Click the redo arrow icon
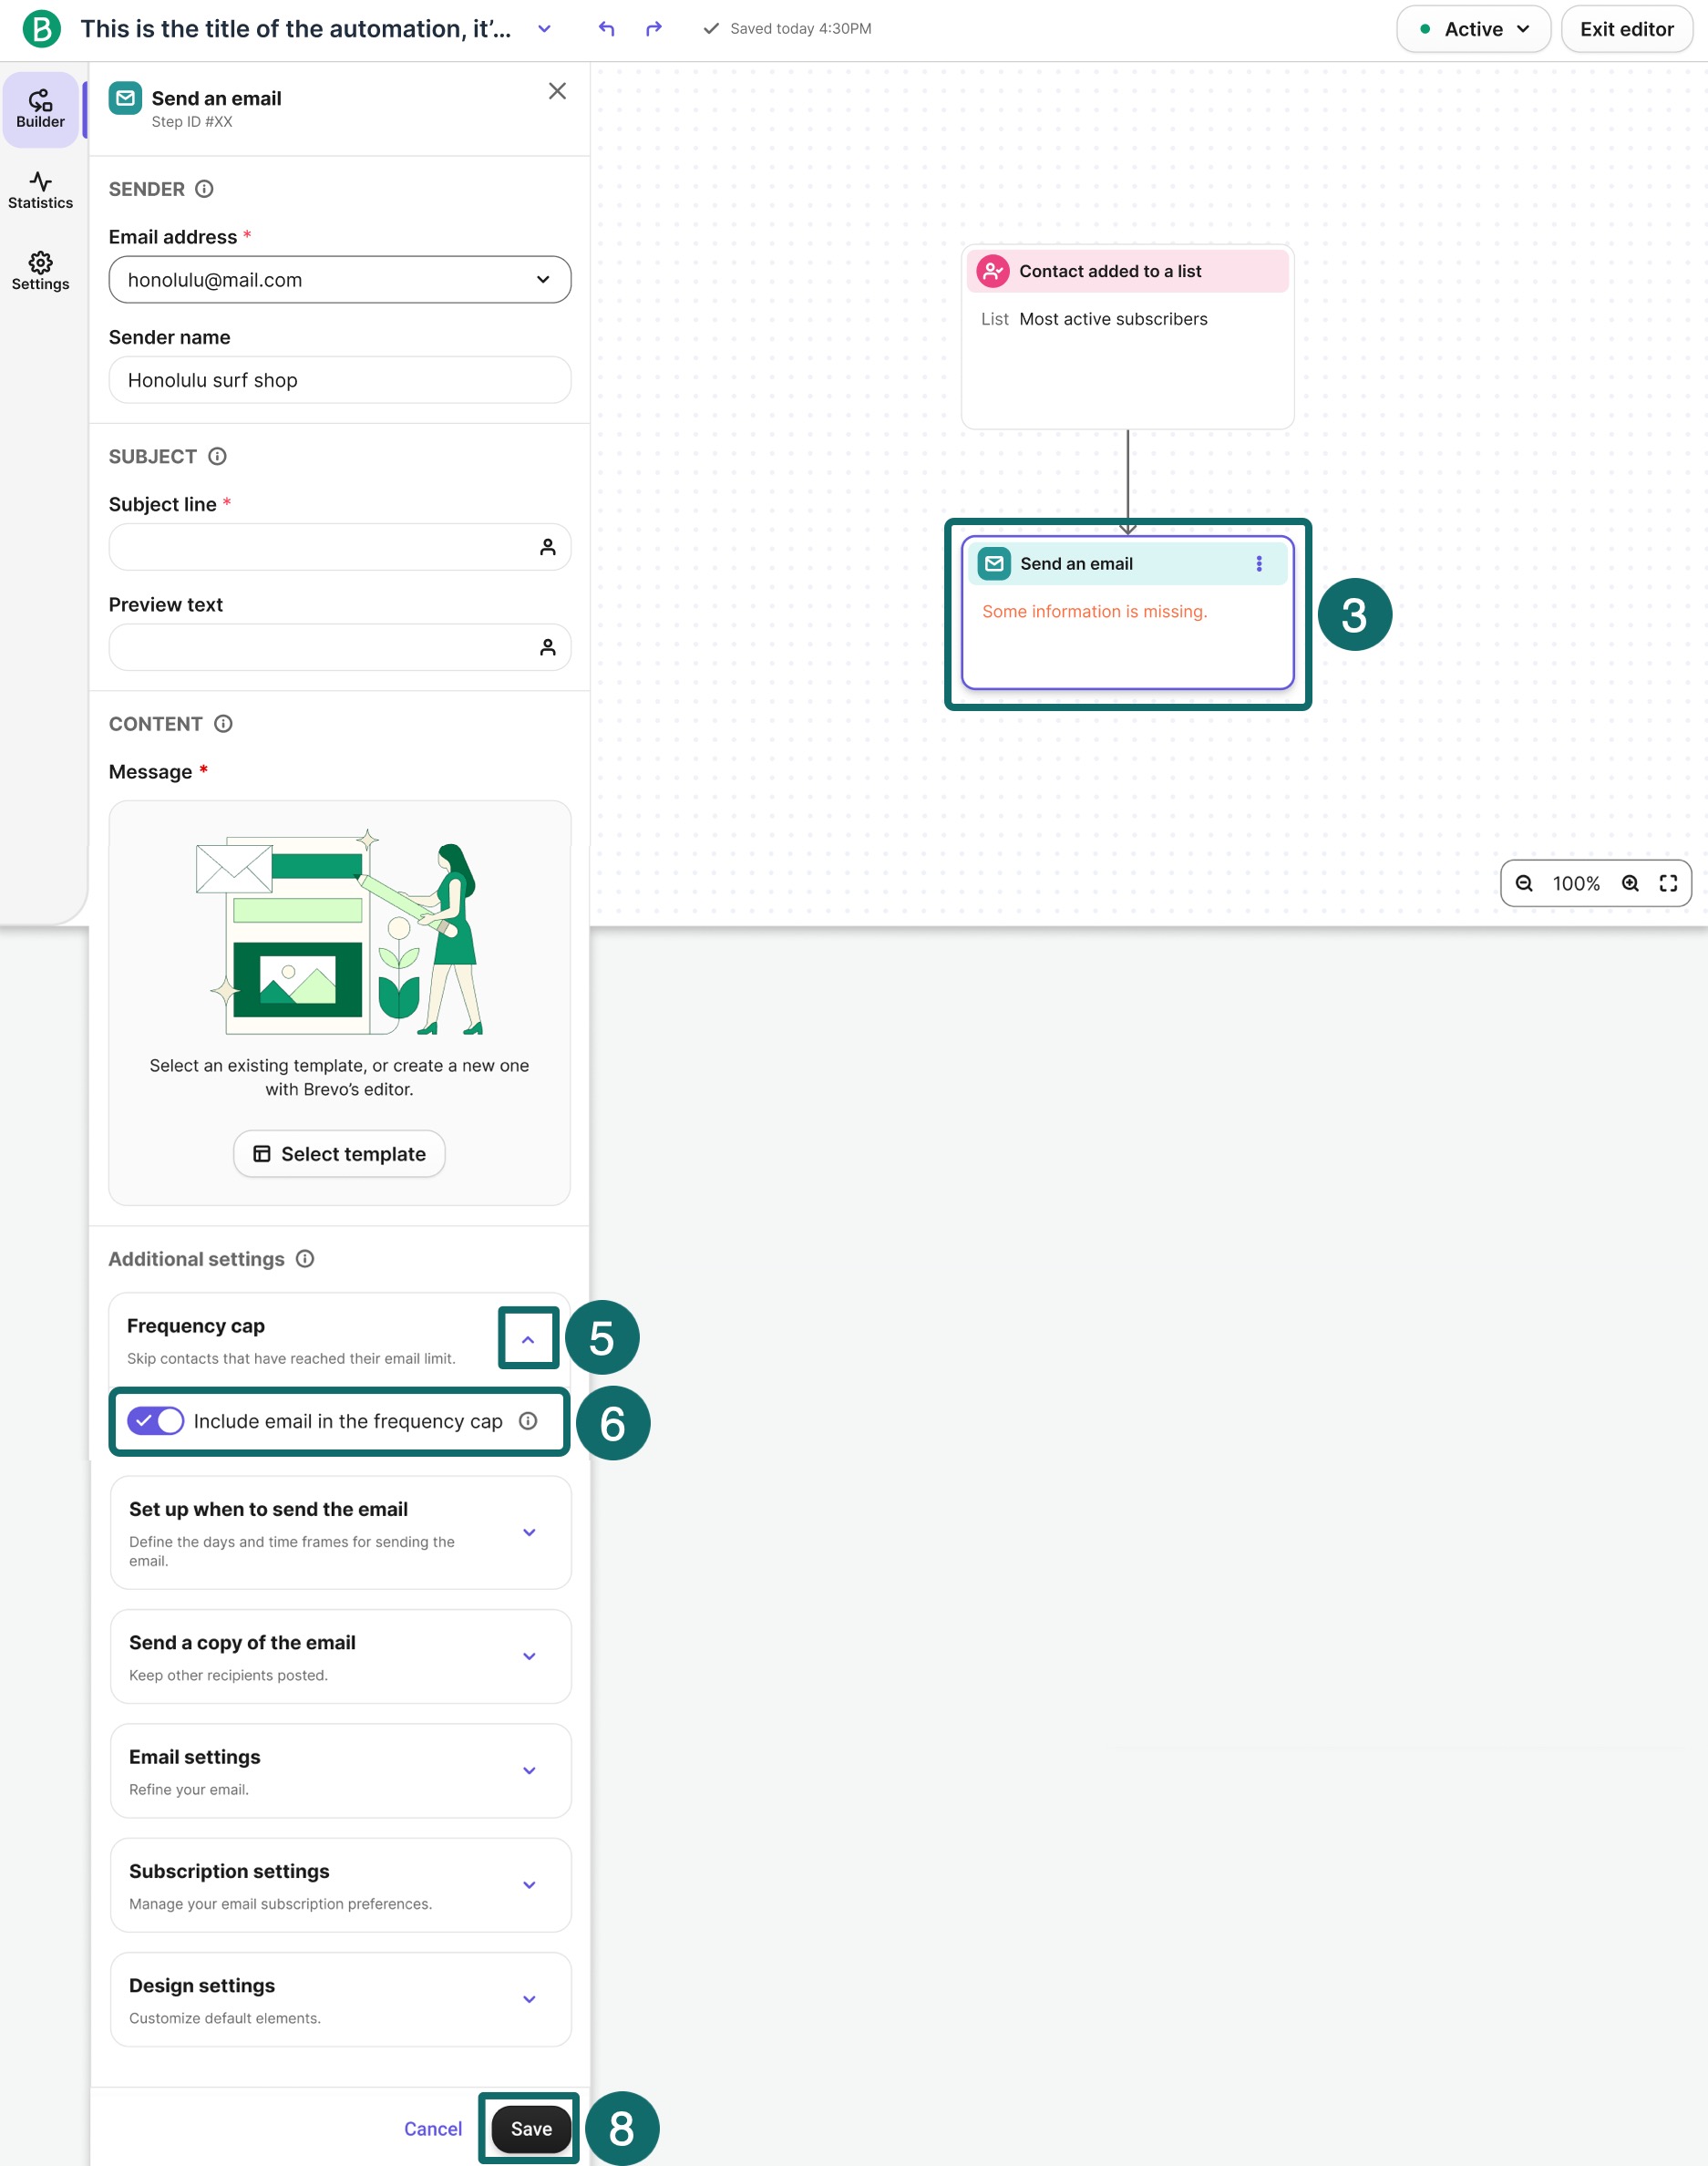Screen dimensions: 1708x2166 [654, 29]
